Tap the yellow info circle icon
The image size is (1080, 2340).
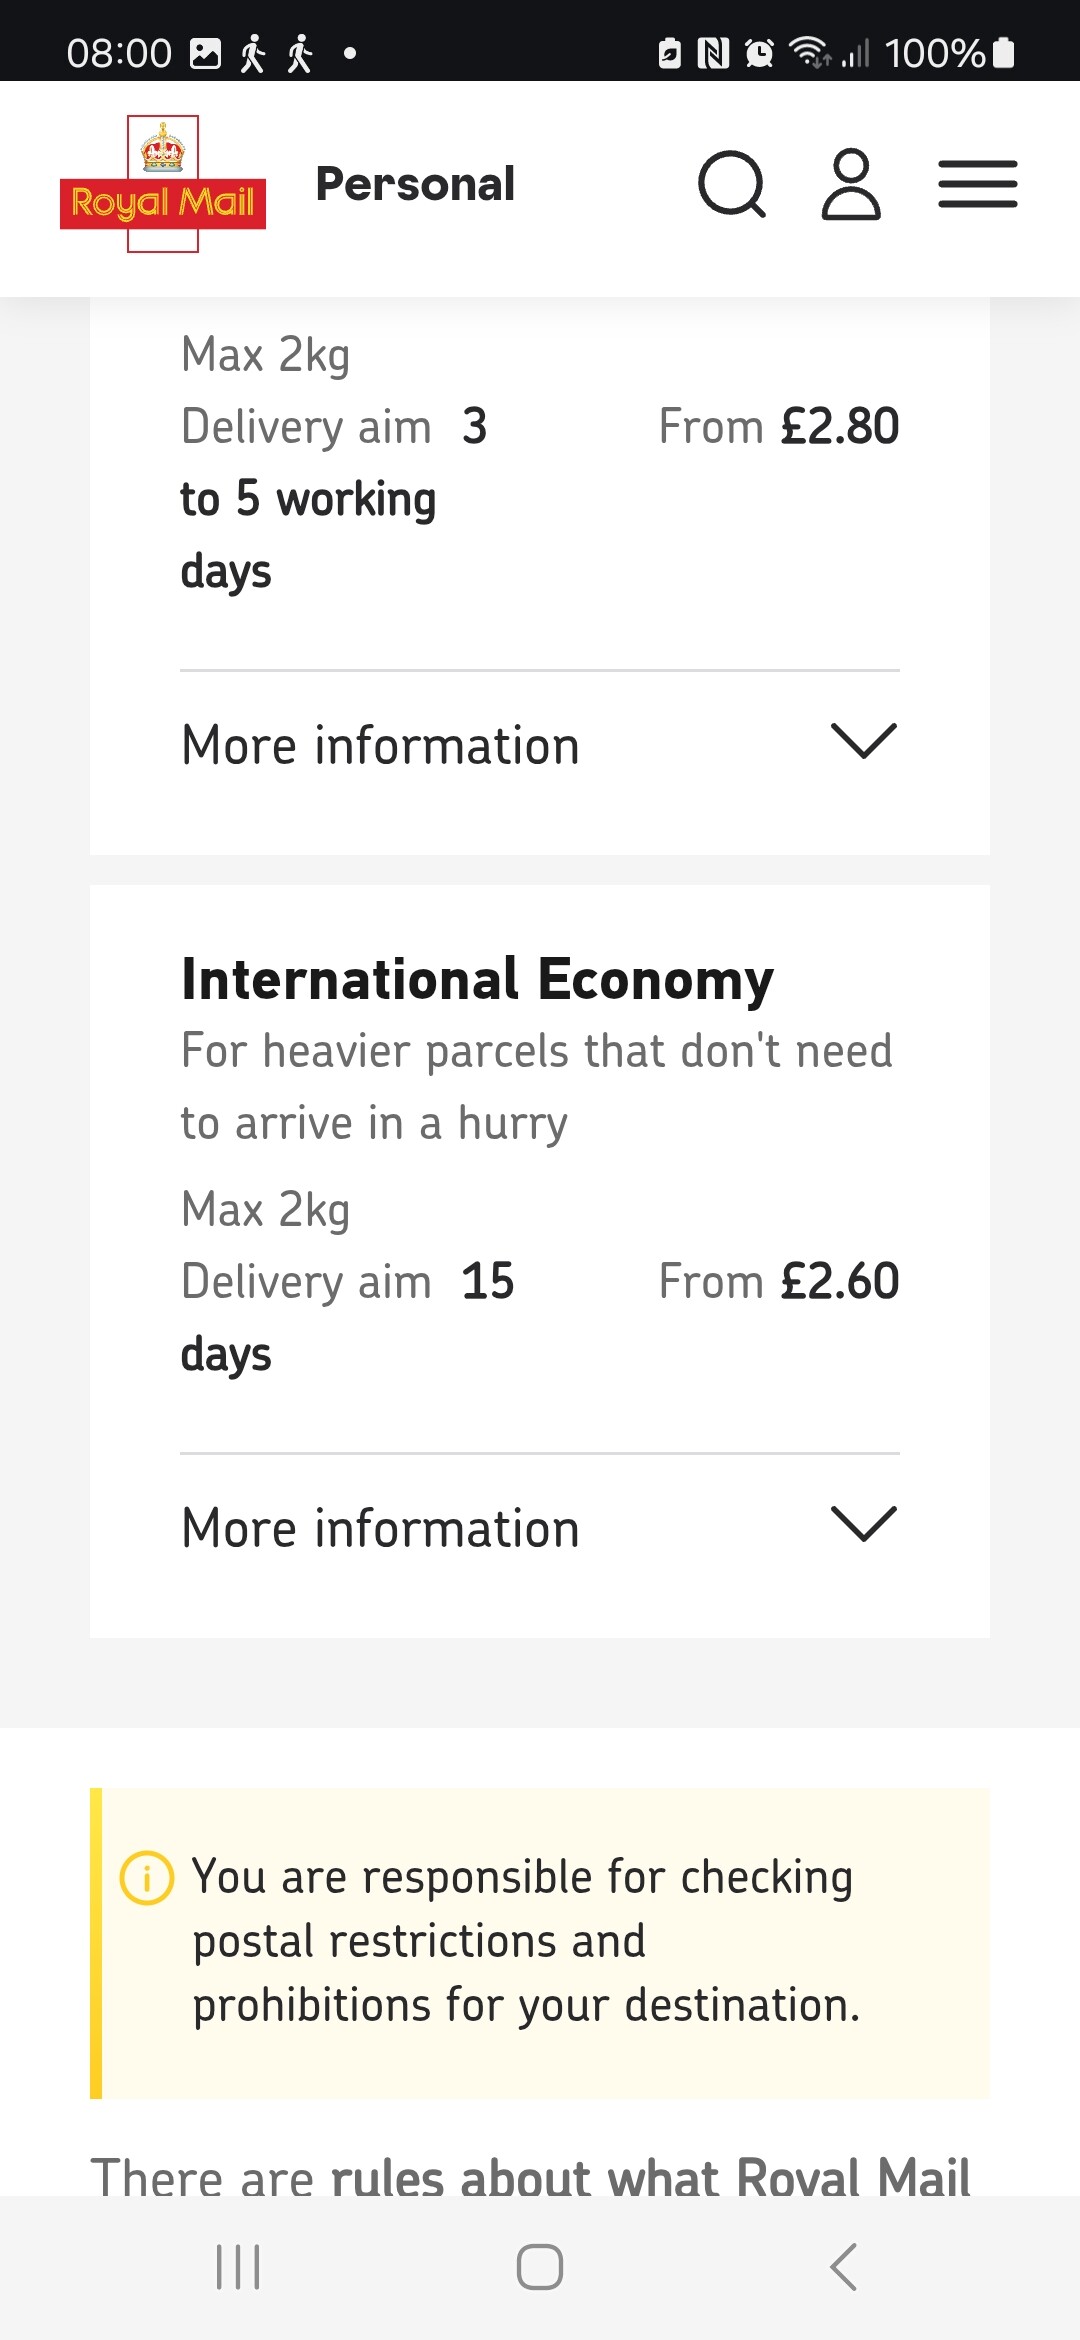147,1878
